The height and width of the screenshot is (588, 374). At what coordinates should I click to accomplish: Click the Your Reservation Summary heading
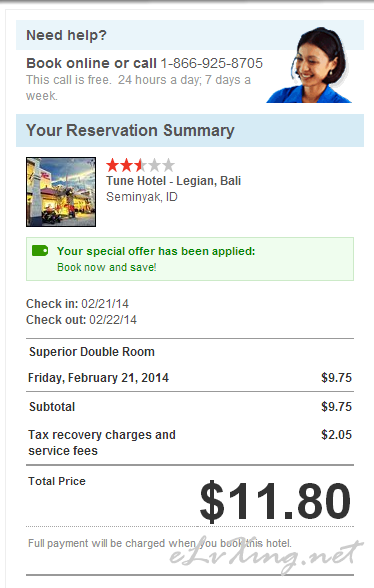(130, 130)
